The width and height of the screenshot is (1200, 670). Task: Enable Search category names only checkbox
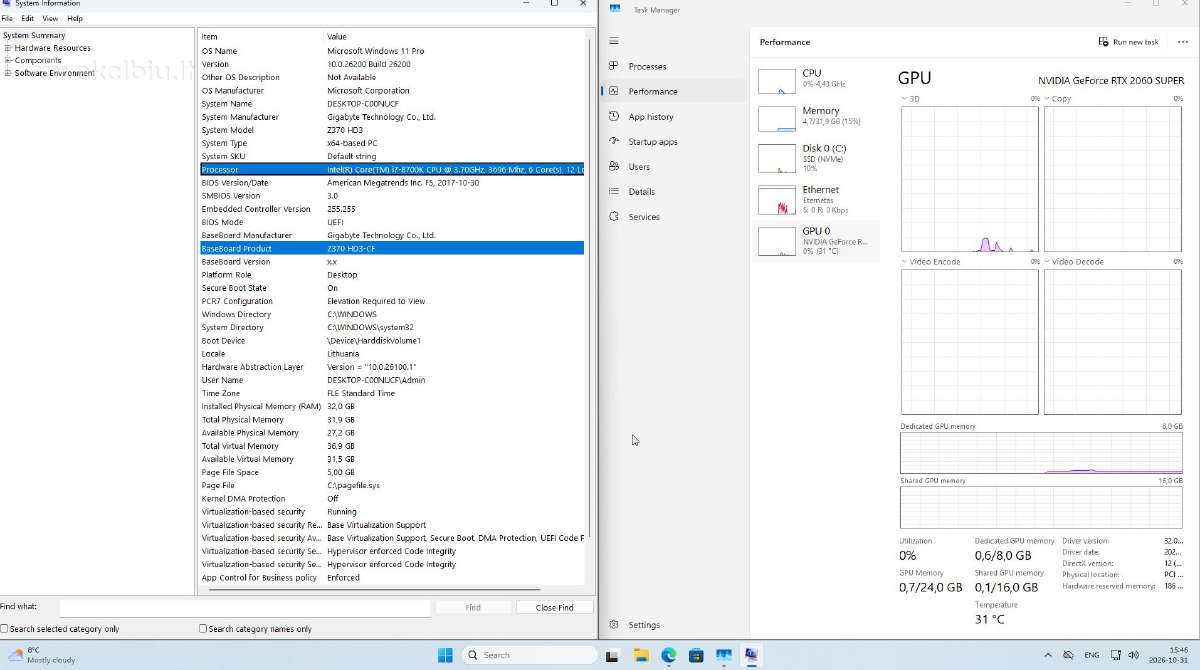click(203, 629)
